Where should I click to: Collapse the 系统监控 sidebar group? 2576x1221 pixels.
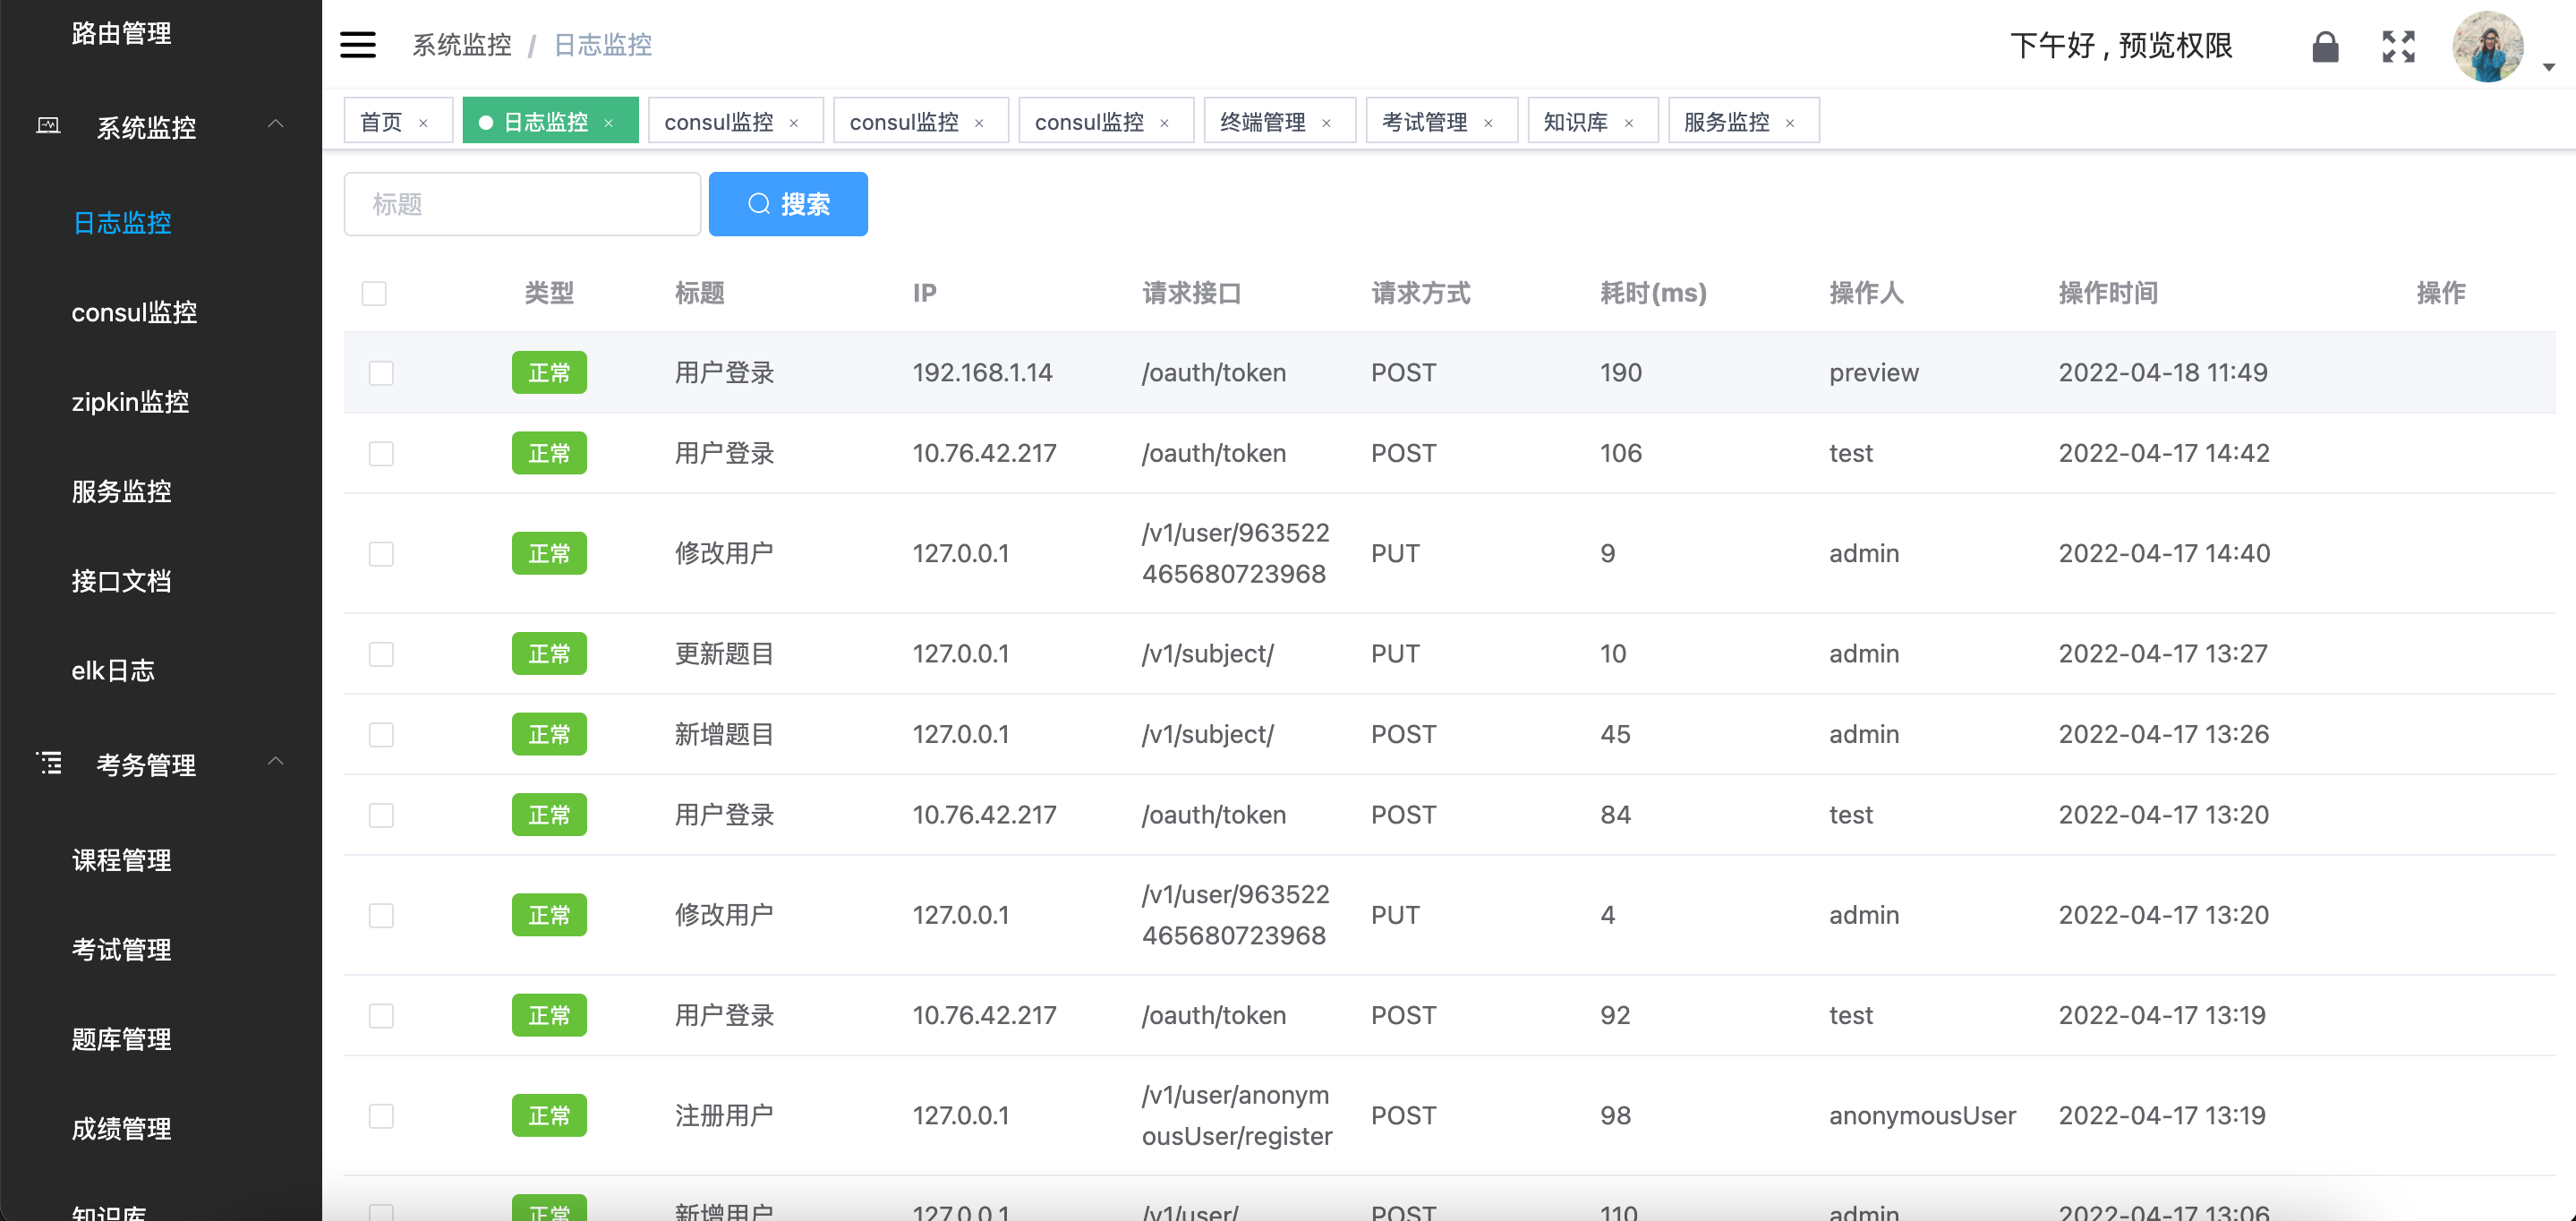(x=275, y=125)
